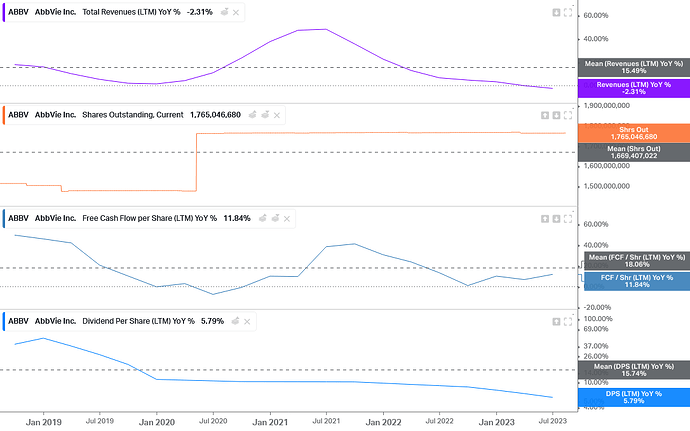Image resolution: width=690 pixels, height=431 pixels.
Task: Click 'Jul 2019' on the time axis
Action: (100, 421)
